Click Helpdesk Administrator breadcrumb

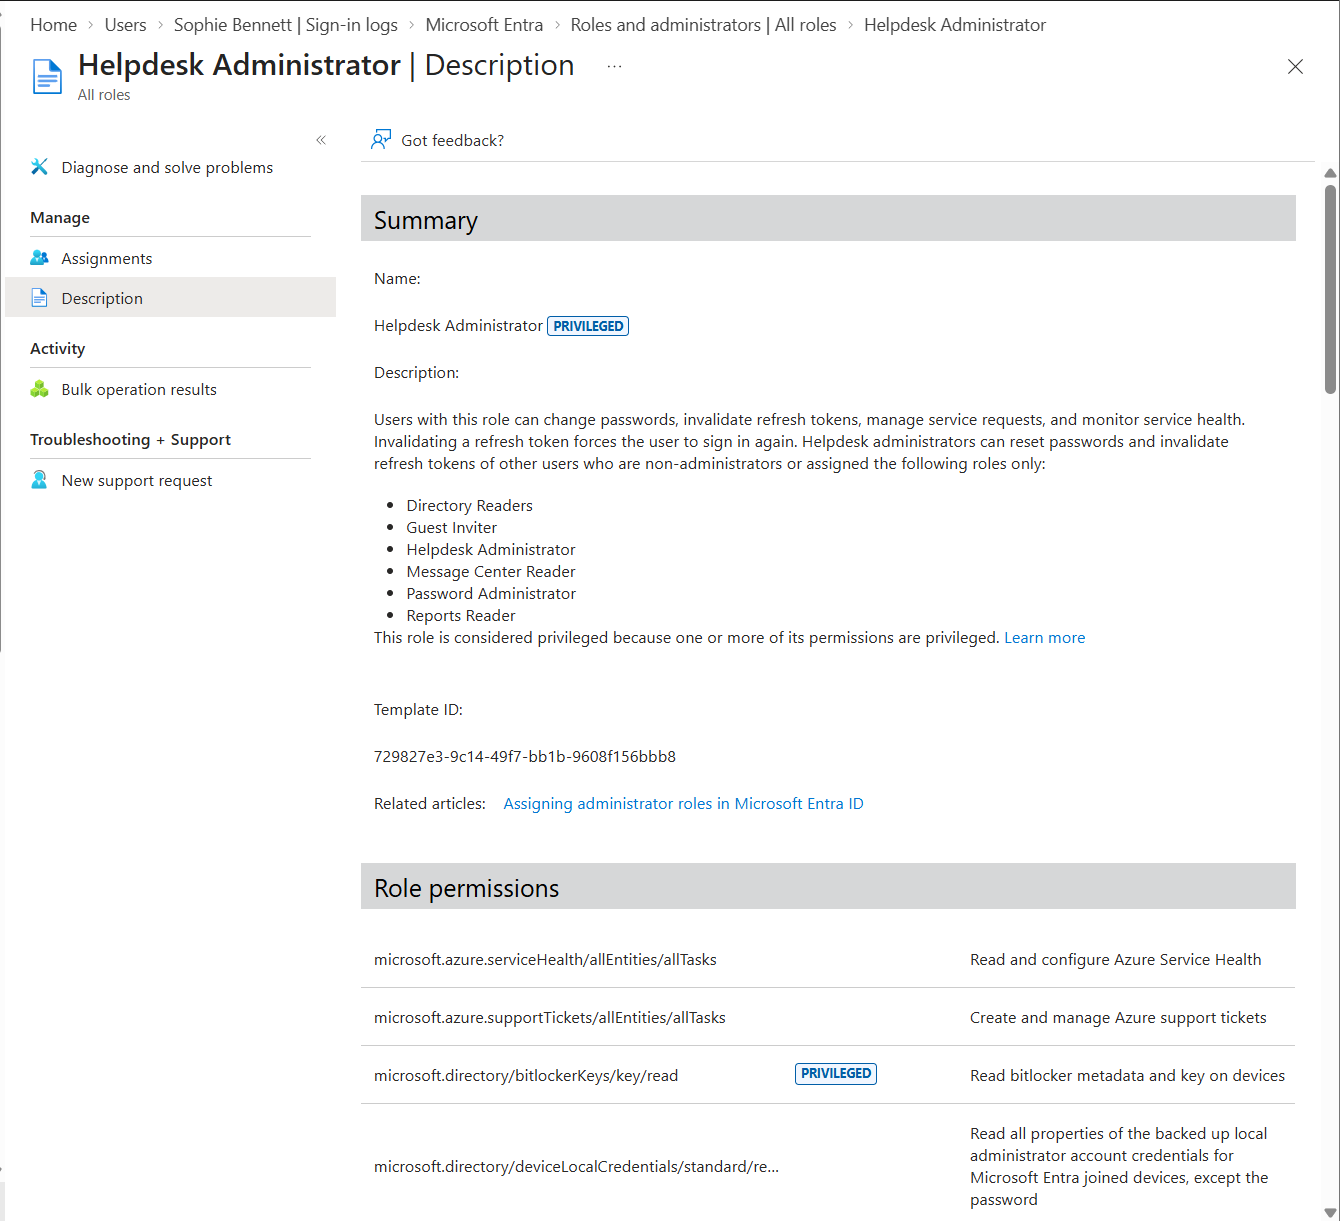click(955, 25)
